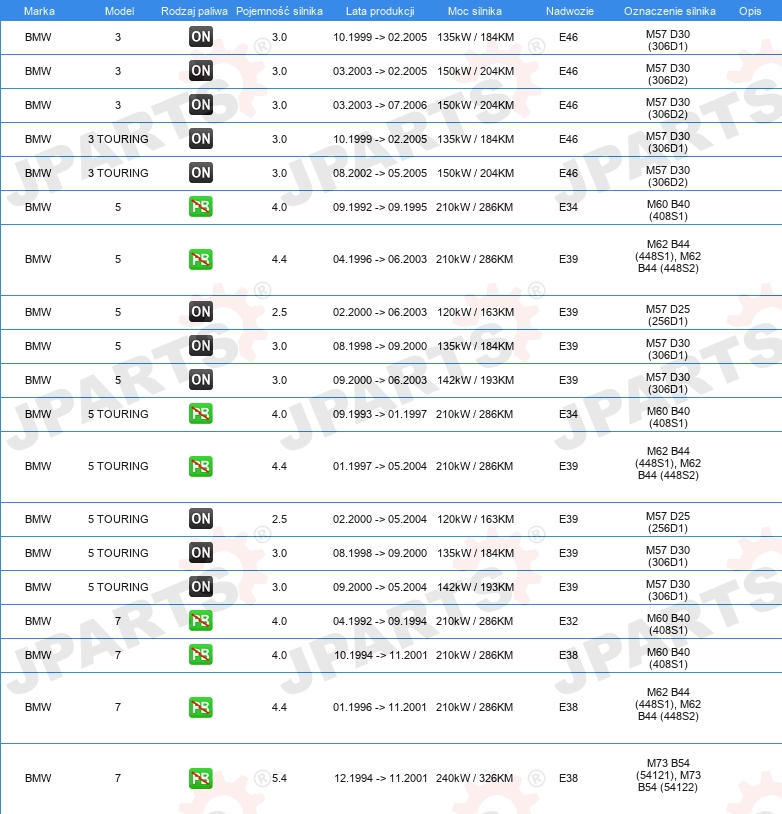Screen dimensions: 782x814
Task: Select the date range 02.2000 -> 06.2003
Action: (x=380, y=312)
